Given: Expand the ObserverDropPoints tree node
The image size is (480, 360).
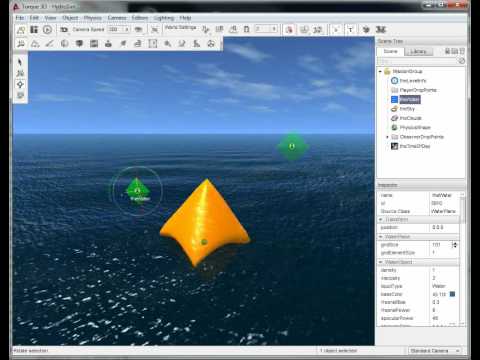Looking at the screenshot, I should (387, 137).
